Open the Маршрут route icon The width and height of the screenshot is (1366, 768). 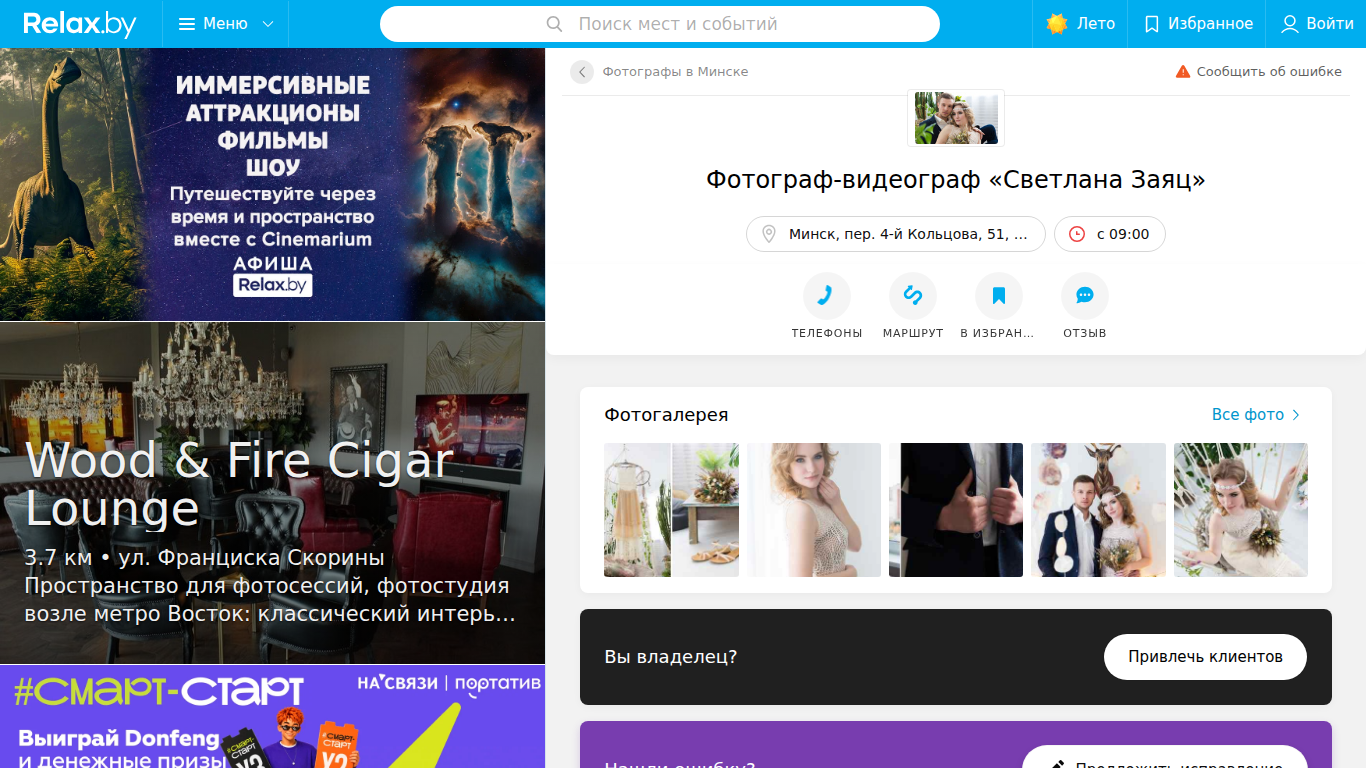click(912, 296)
